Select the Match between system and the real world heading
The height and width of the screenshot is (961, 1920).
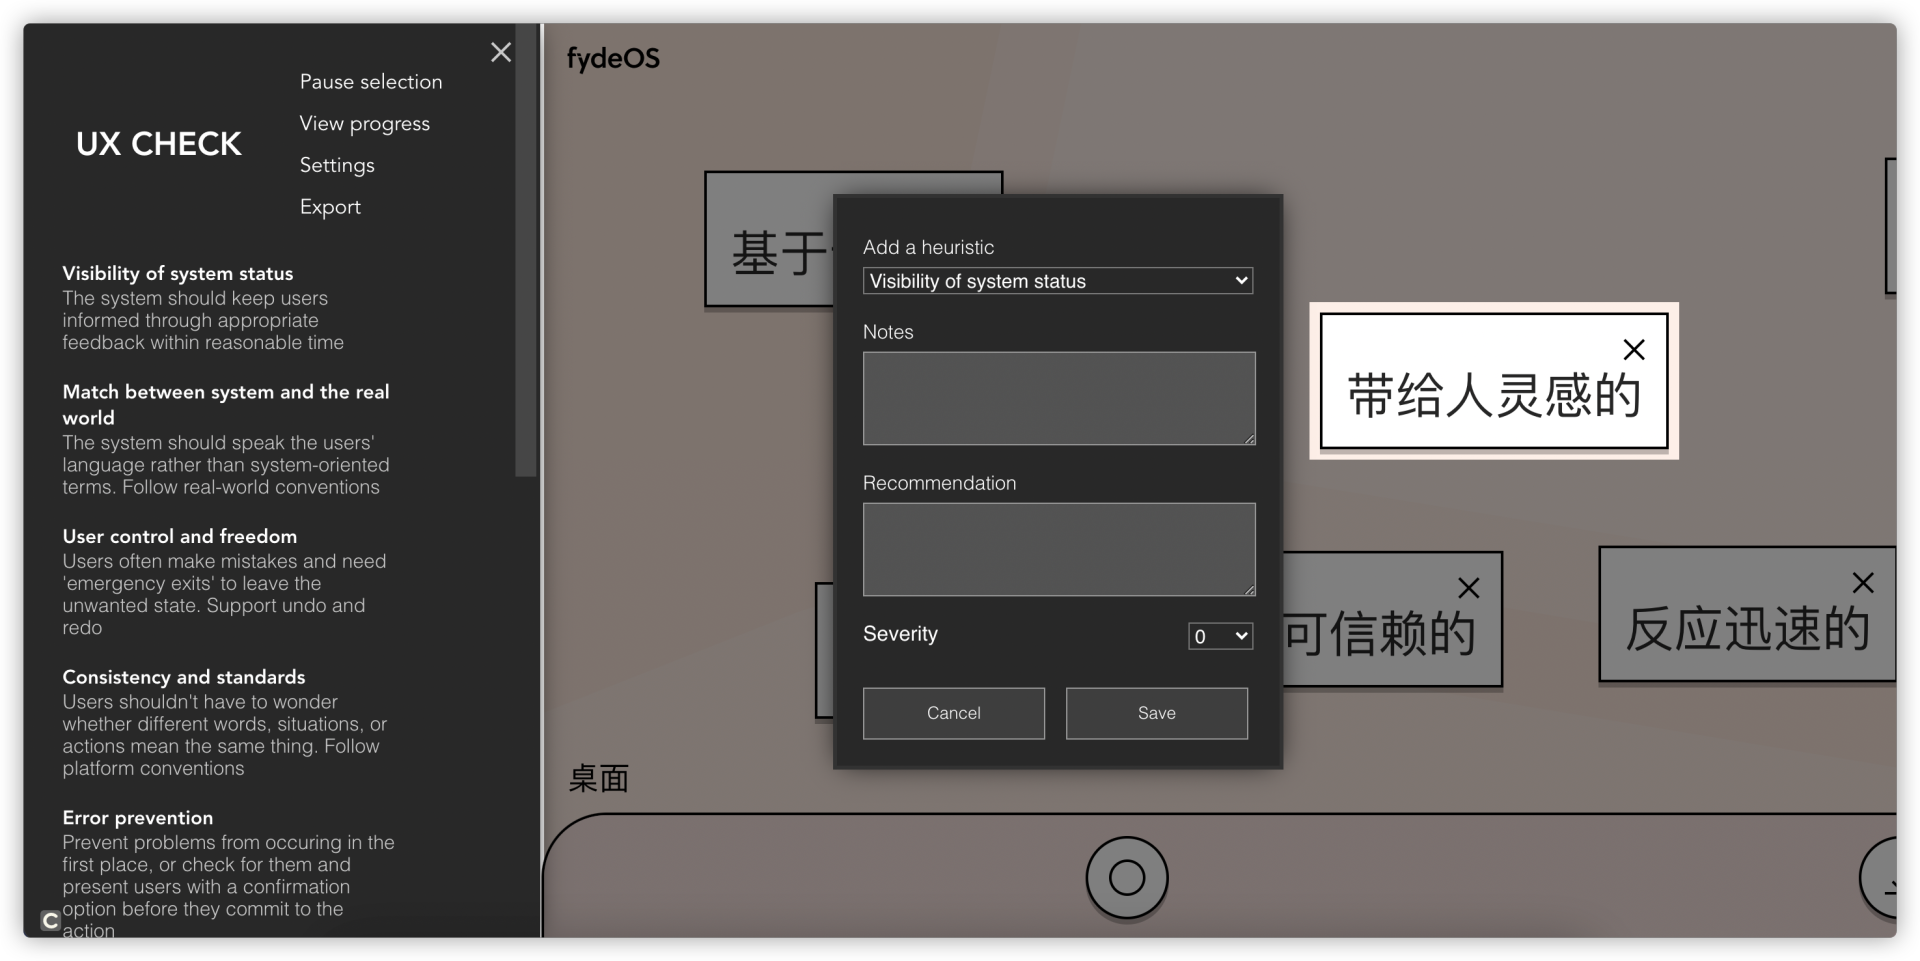[x=226, y=404]
